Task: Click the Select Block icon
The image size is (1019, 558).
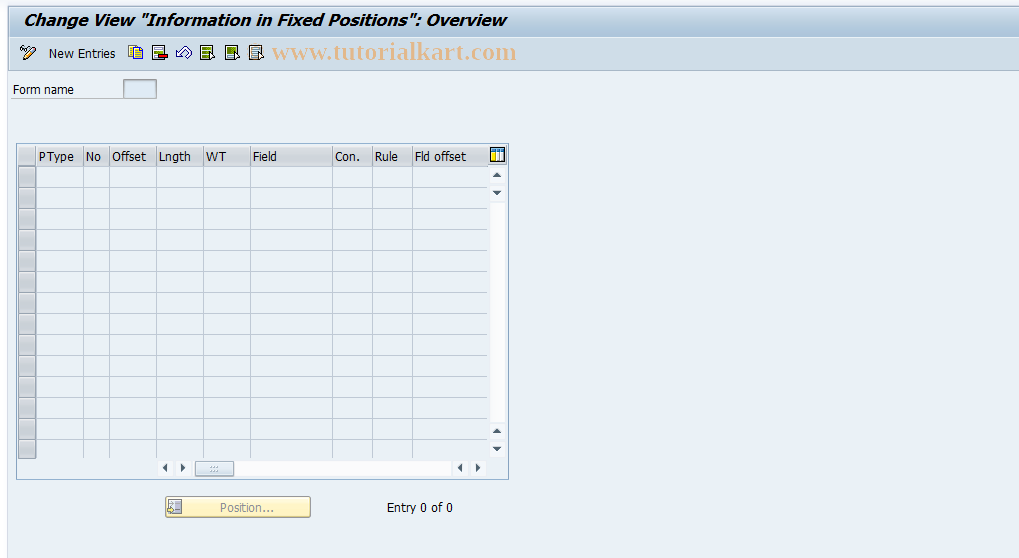Action: (232, 53)
